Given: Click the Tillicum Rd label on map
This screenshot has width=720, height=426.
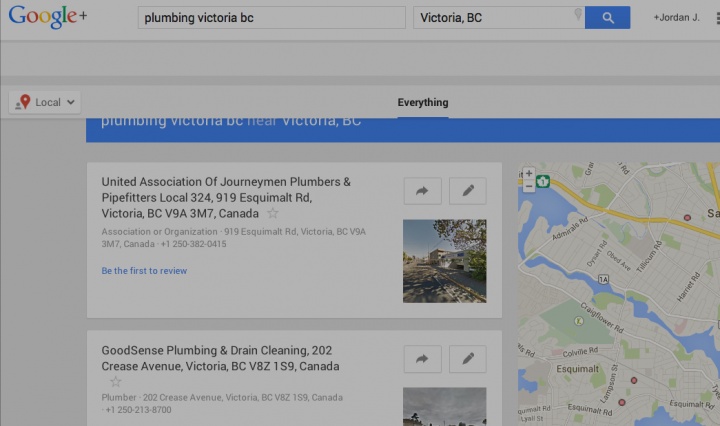Looking at the screenshot, I should coord(649,256).
